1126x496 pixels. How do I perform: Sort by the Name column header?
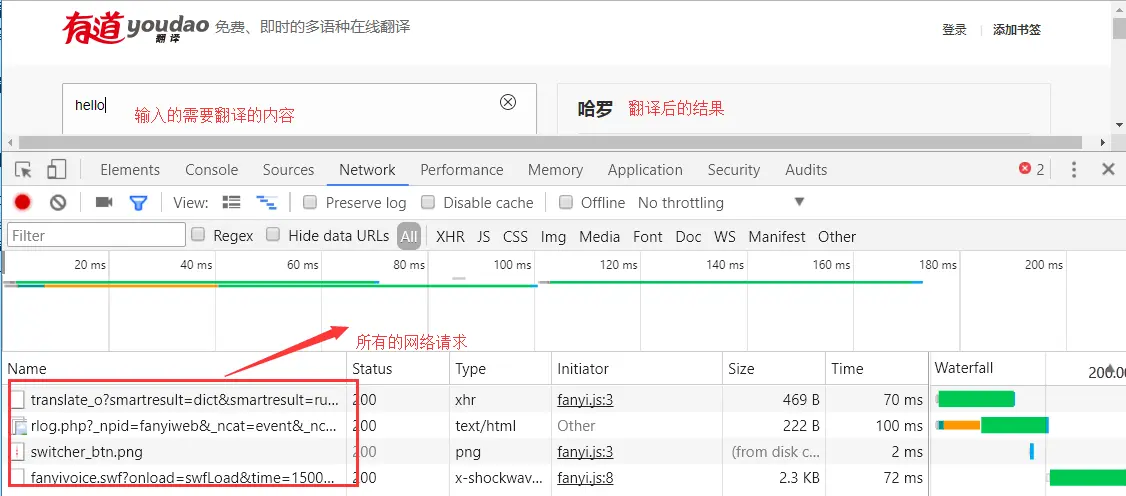click(x=176, y=369)
